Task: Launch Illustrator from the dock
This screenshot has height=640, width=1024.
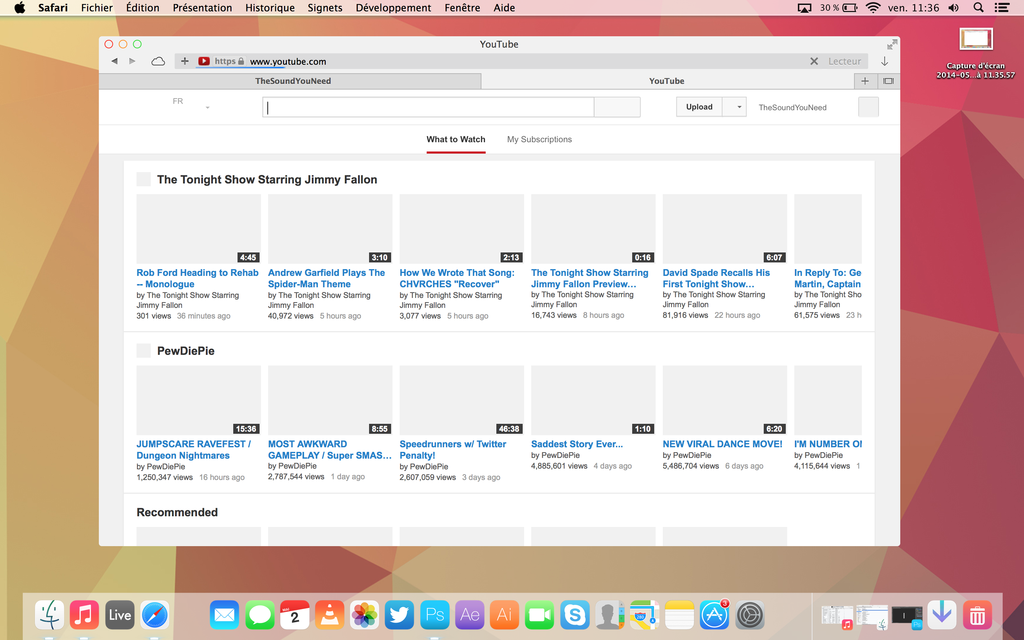Action: click(x=504, y=615)
